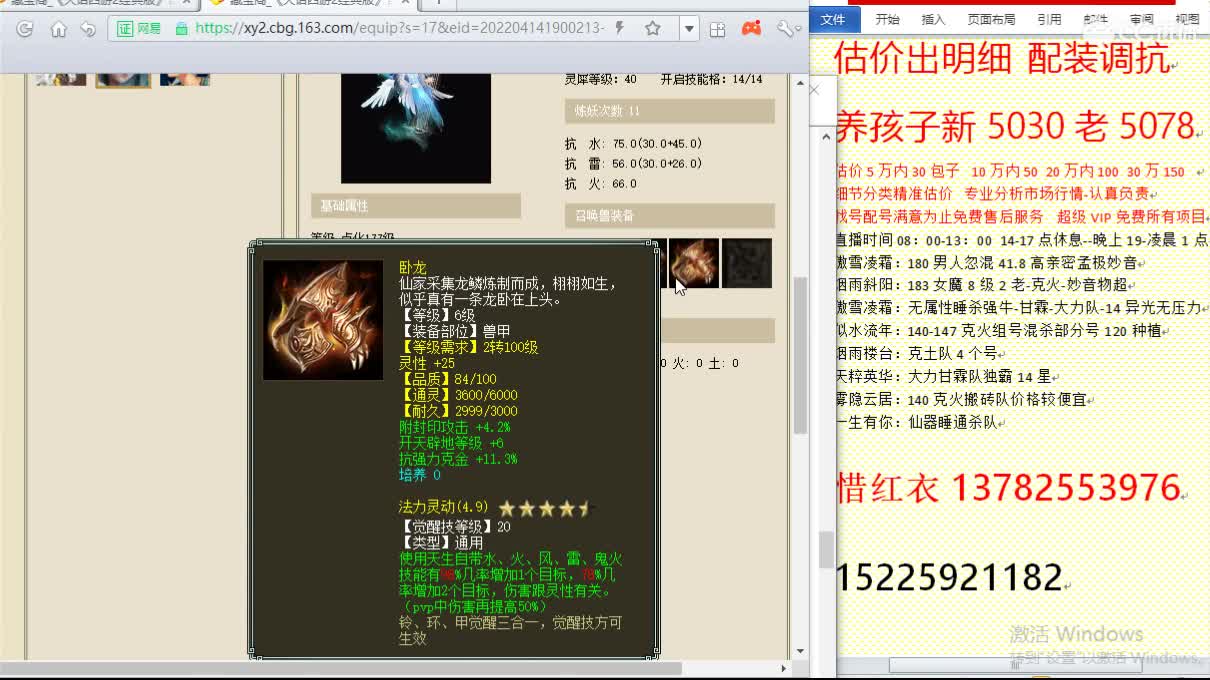The height and width of the screenshot is (680, 1210).
Task: Switch to the 审阅 ribbon tab in Word
Action: tap(1141, 19)
